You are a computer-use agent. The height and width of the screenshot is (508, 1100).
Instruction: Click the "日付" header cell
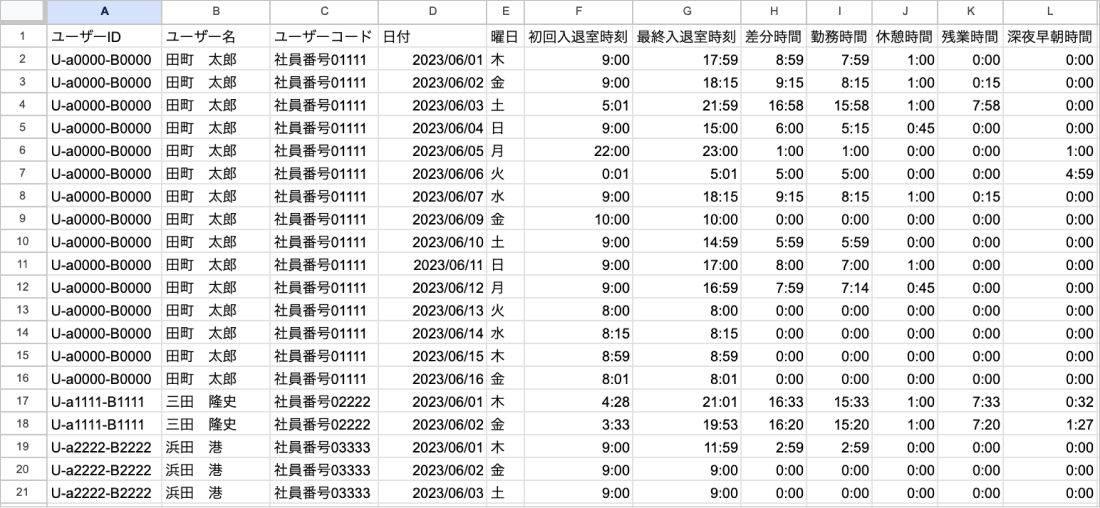[x=432, y=36]
